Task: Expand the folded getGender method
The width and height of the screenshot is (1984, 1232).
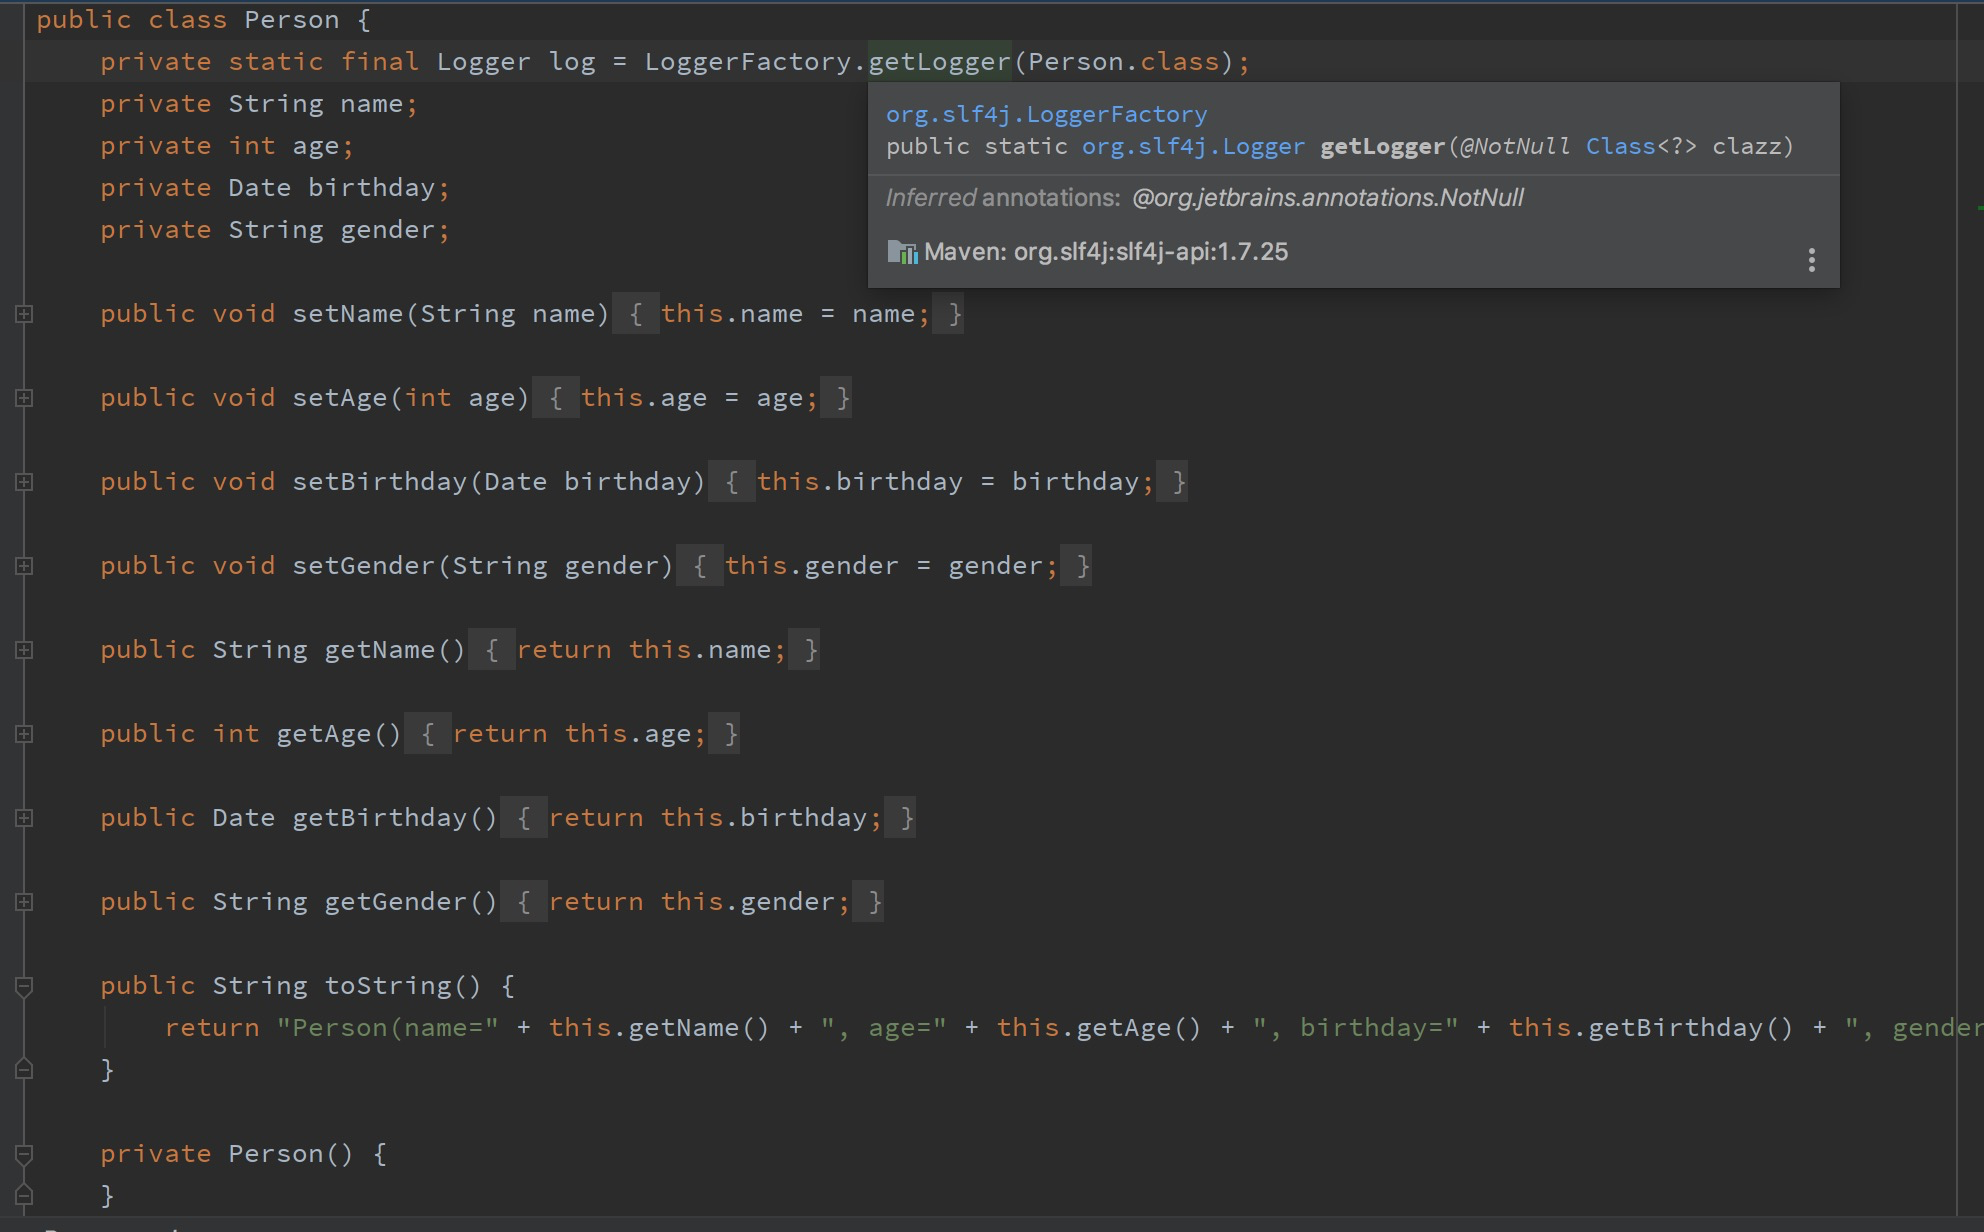Action: [x=24, y=902]
